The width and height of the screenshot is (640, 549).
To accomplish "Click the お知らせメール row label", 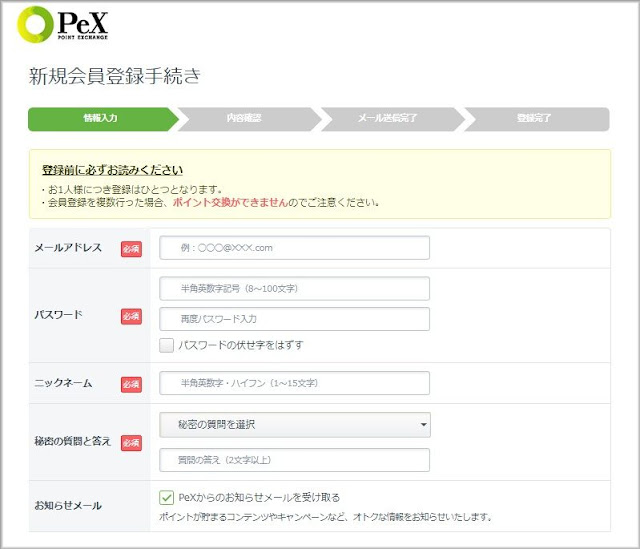I will coord(68,506).
